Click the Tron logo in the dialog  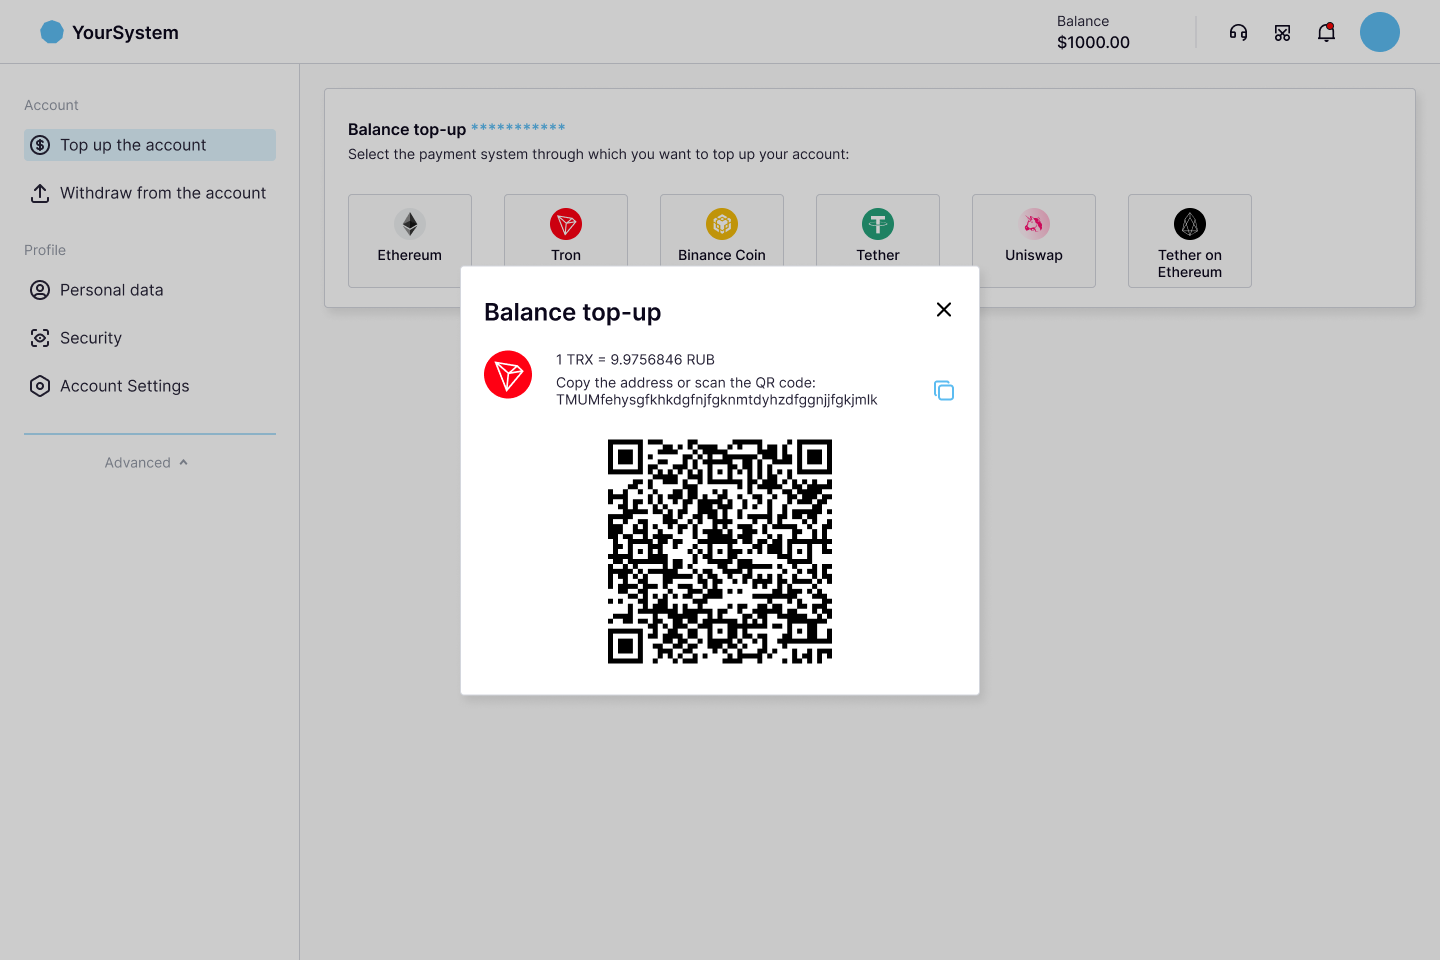(x=508, y=375)
